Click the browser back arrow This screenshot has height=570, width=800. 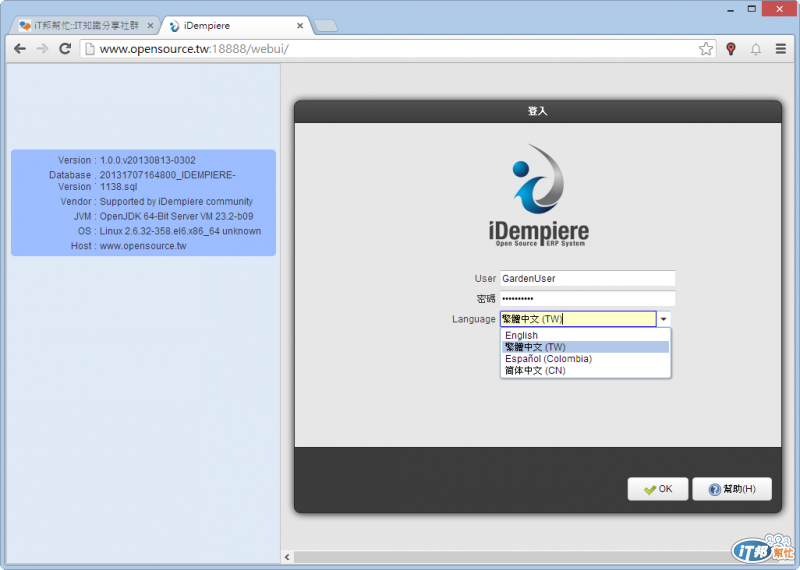pos(20,48)
